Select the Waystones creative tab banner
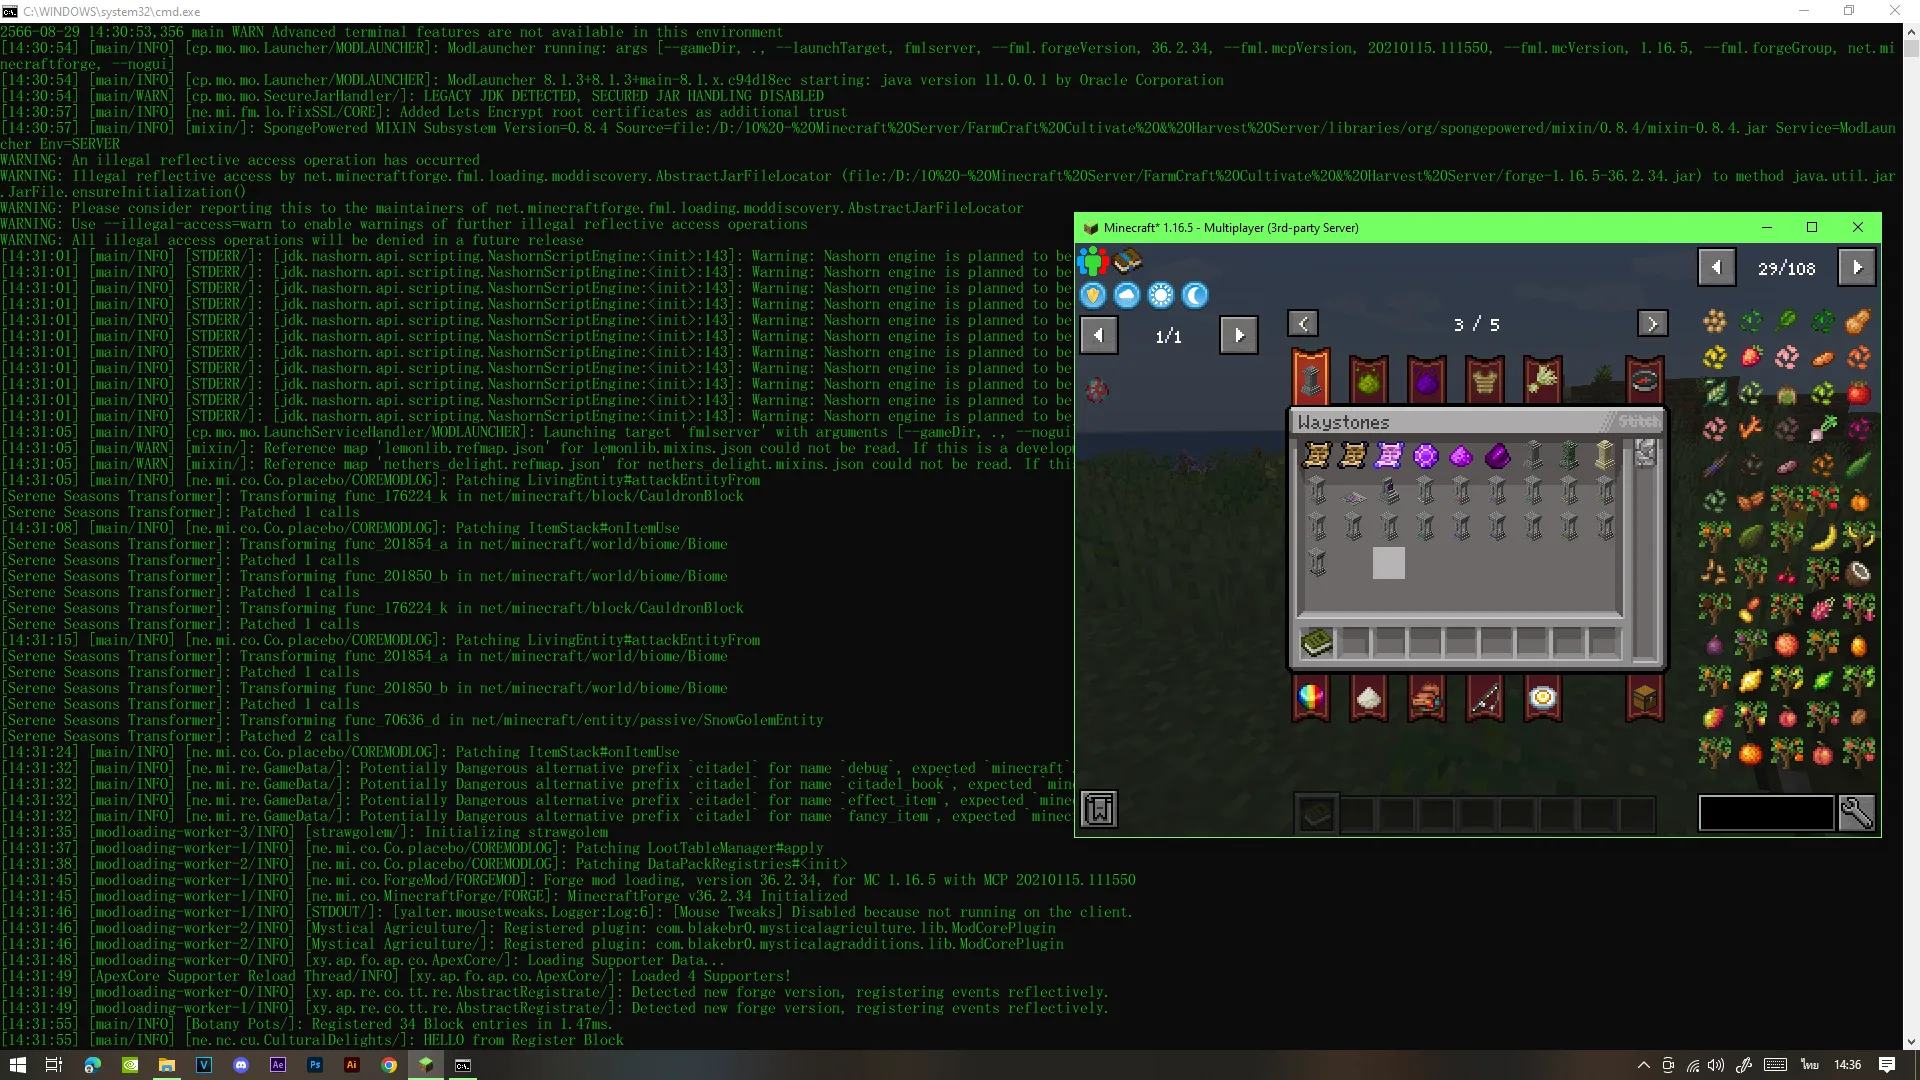The width and height of the screenshot is (1920, 1080). coord(1311,377)
